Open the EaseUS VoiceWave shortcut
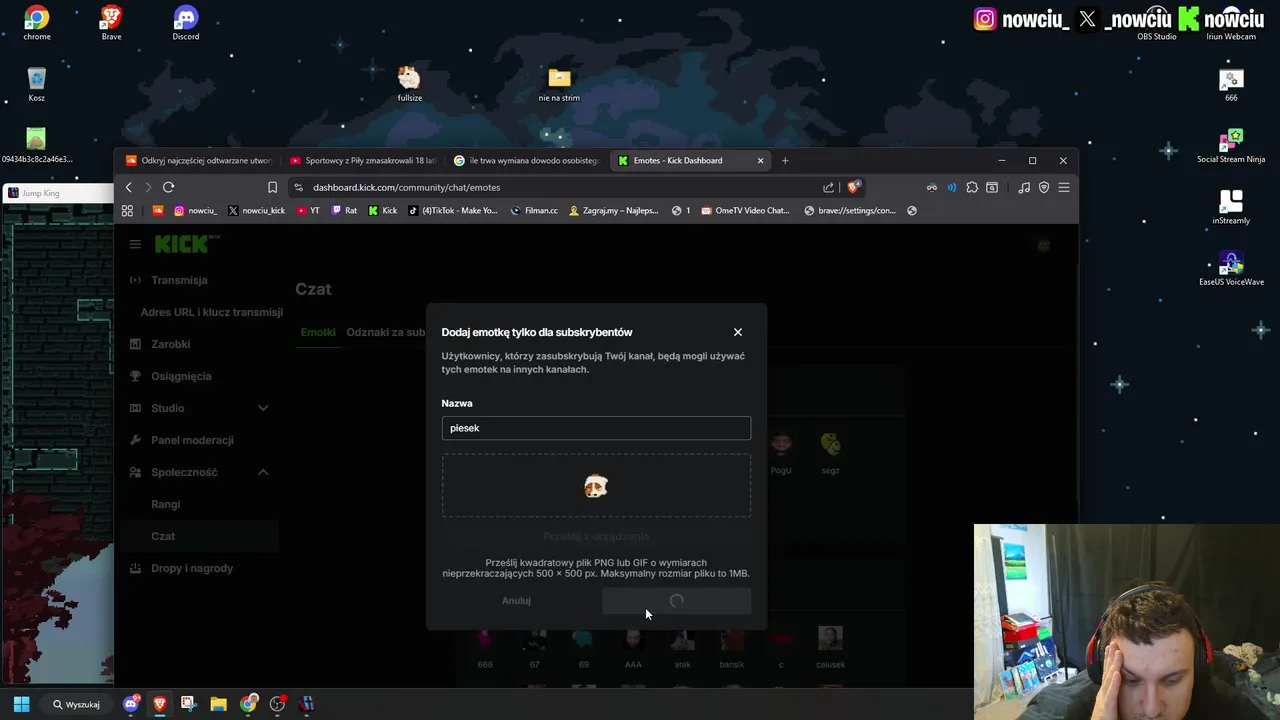1280x720 pixels. (1231, 268)
